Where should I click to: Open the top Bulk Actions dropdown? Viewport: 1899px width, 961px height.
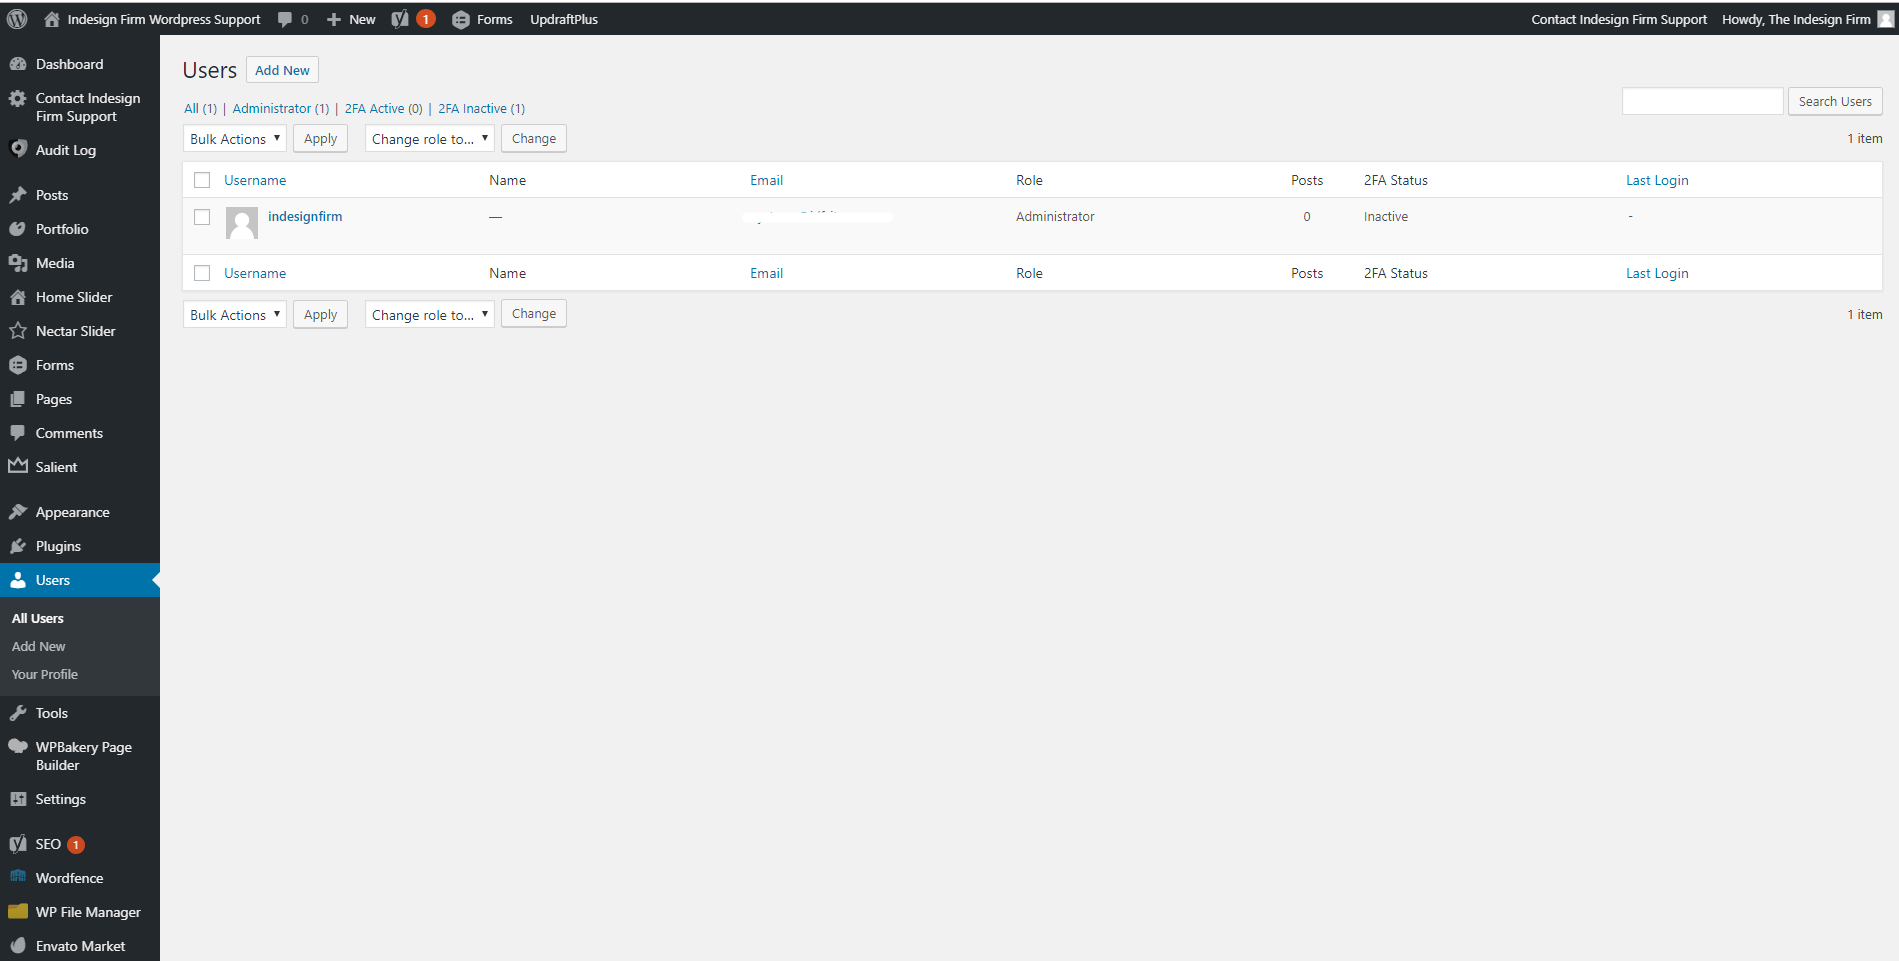coord(235,139)
